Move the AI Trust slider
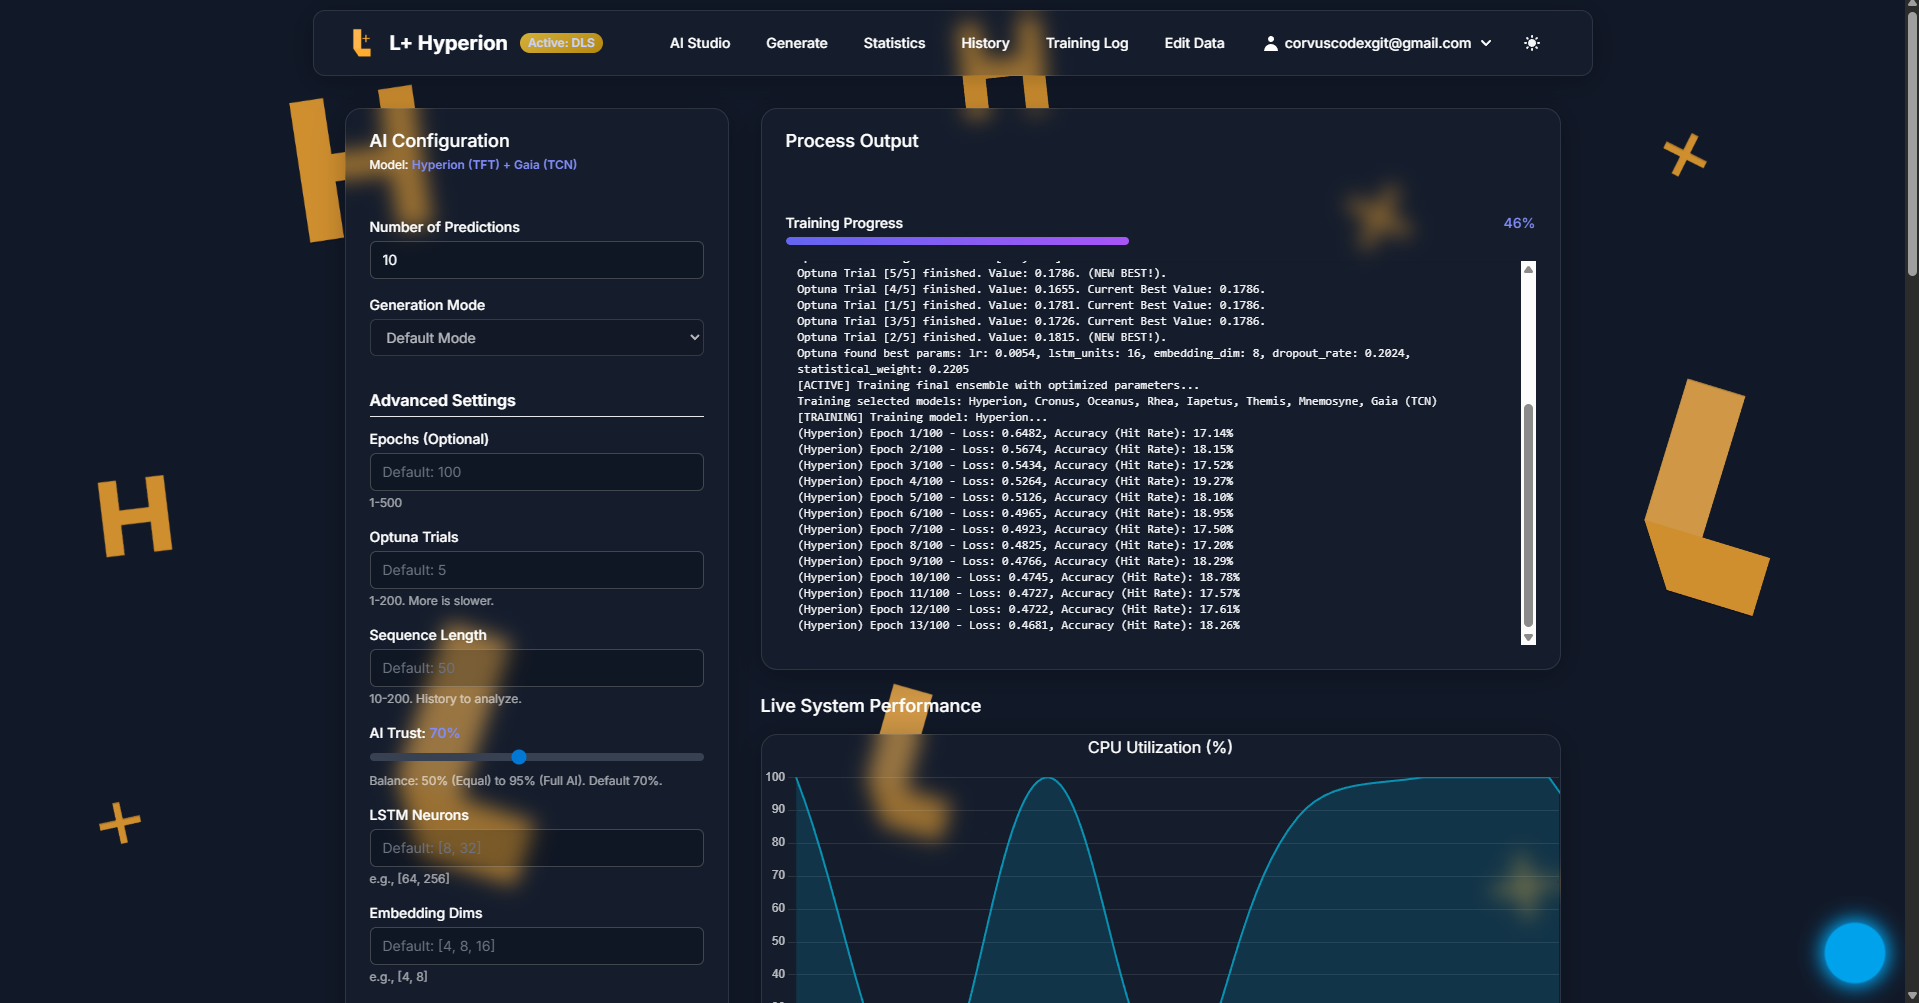 tap(518, 757)
